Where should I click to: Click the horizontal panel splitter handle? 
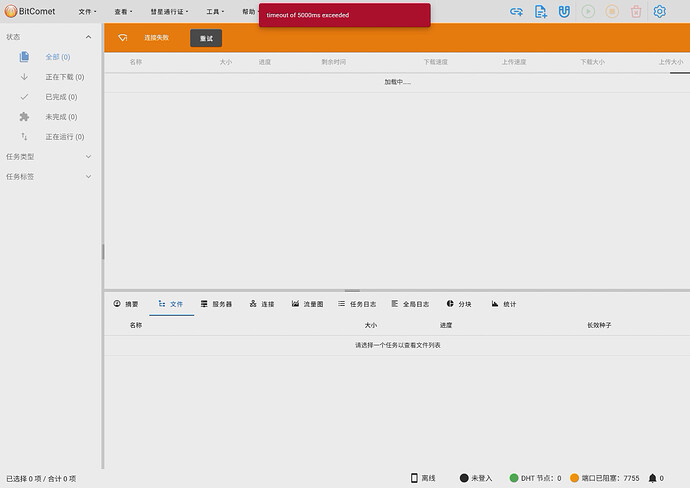pos(352,291)
